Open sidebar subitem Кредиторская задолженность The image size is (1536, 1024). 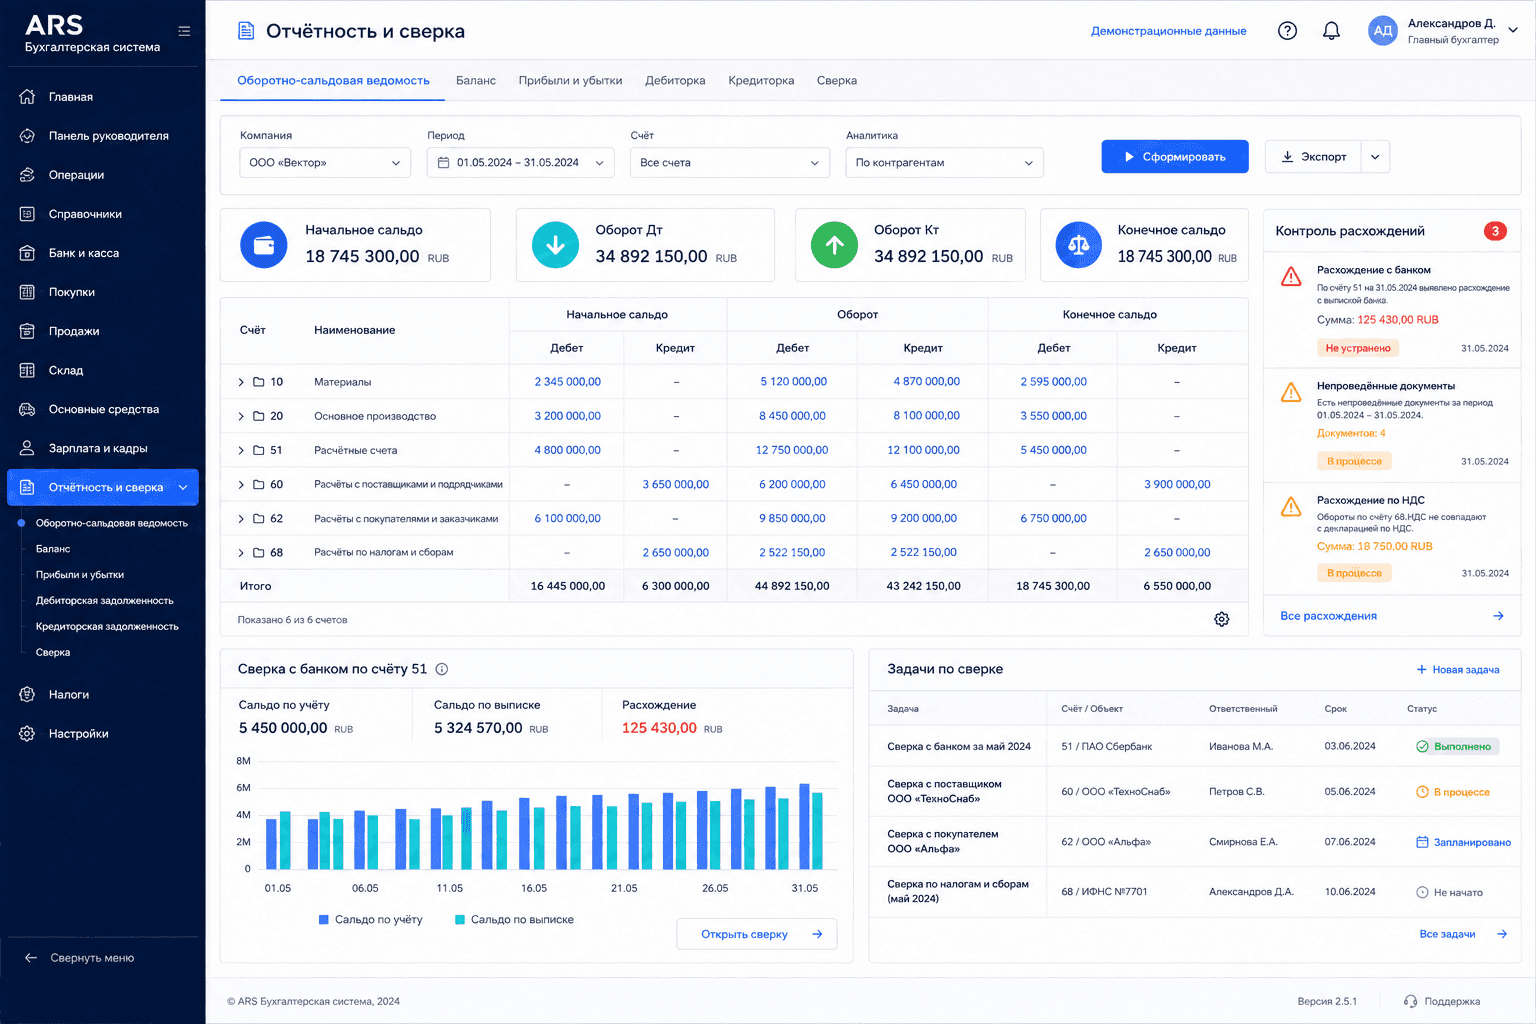pyautogui.click(x=107, y=627)
